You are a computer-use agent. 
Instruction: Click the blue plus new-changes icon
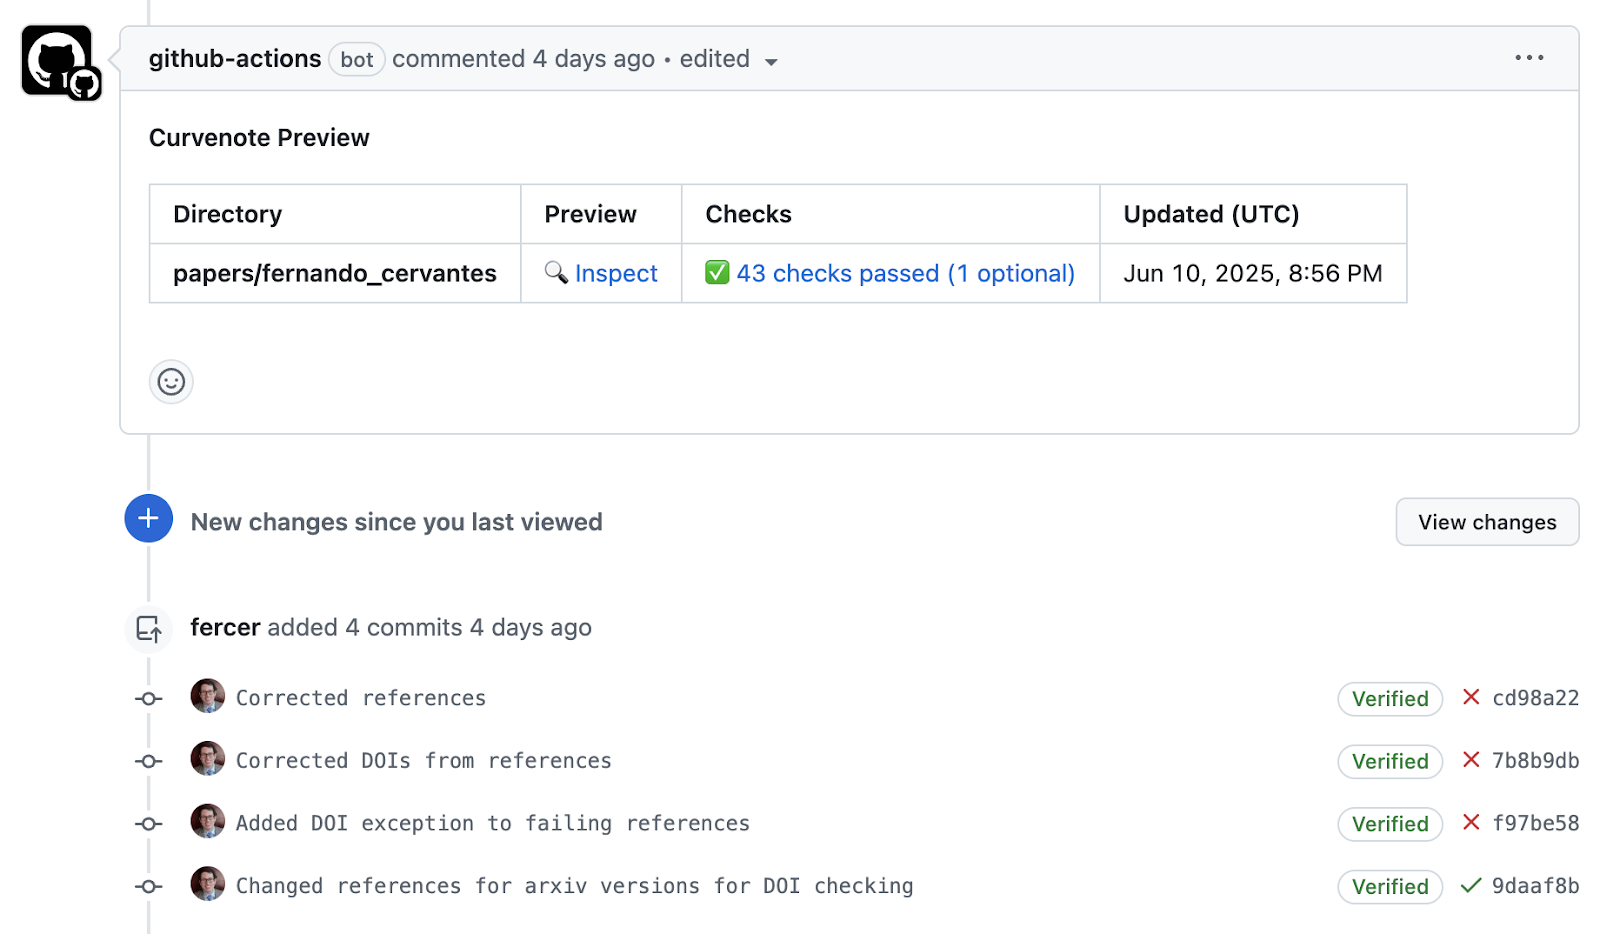[148, 518]
